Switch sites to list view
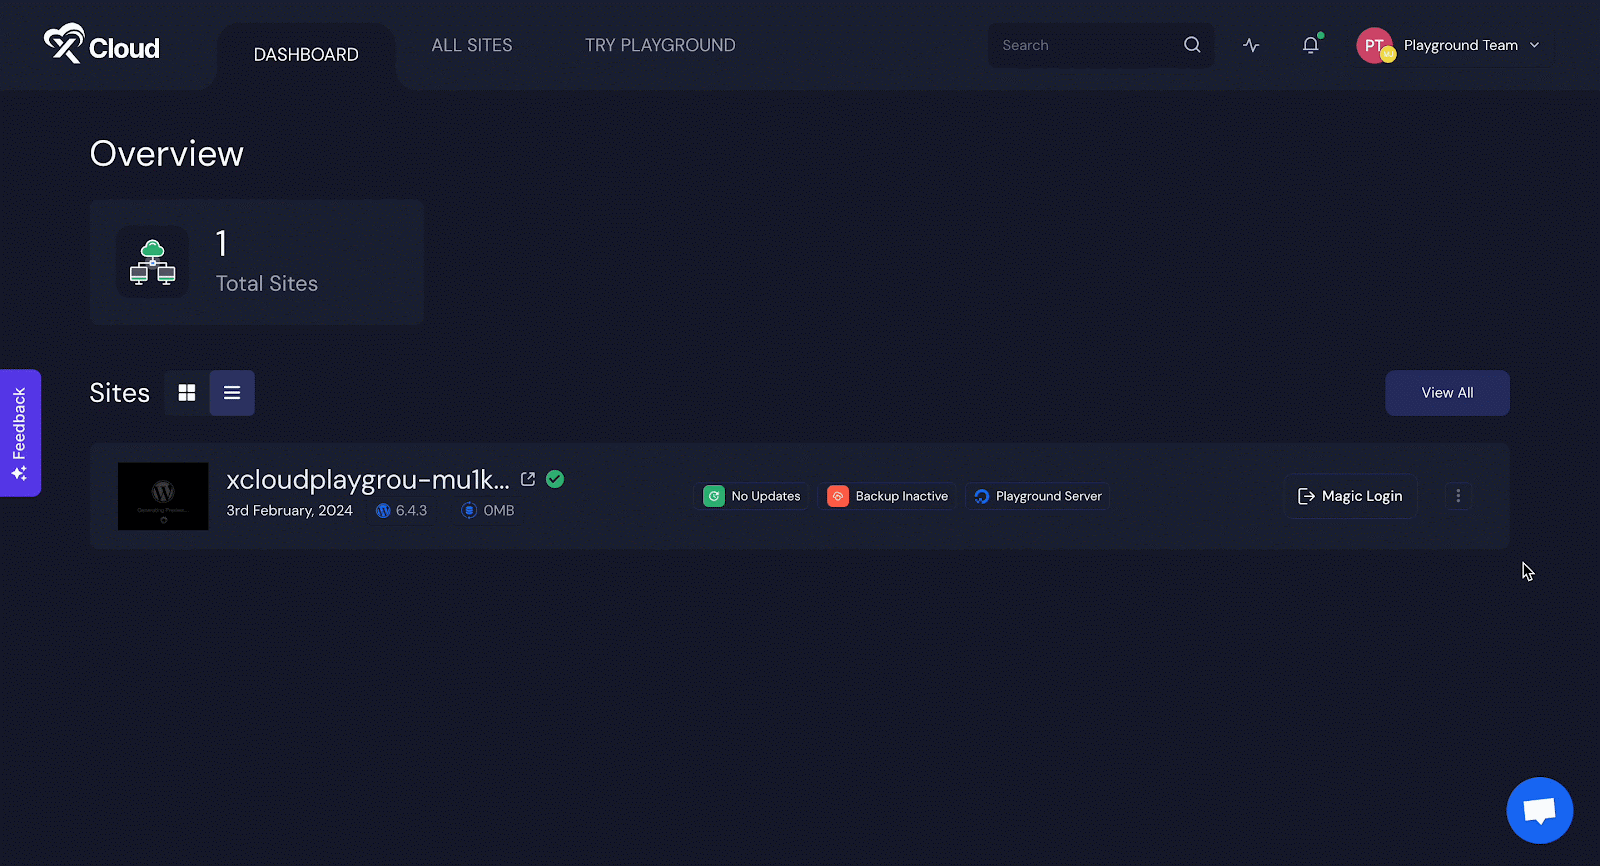1600x866 pixels. point(232,393)
